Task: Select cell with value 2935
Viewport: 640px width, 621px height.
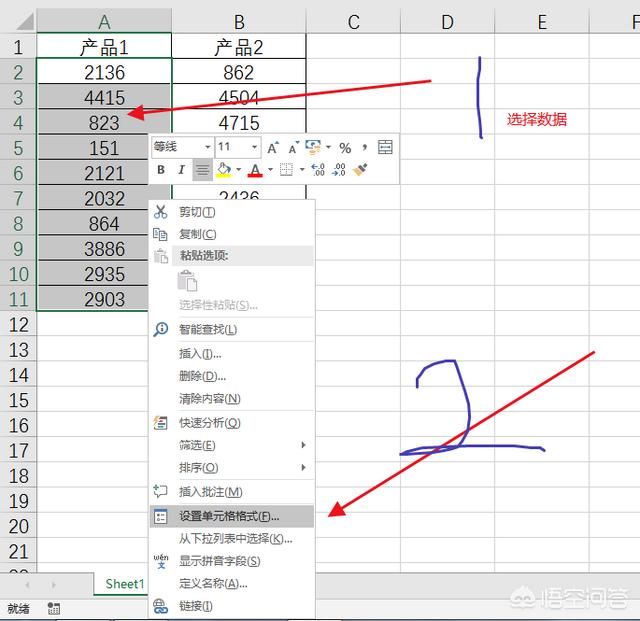Action: click(93, 274)
